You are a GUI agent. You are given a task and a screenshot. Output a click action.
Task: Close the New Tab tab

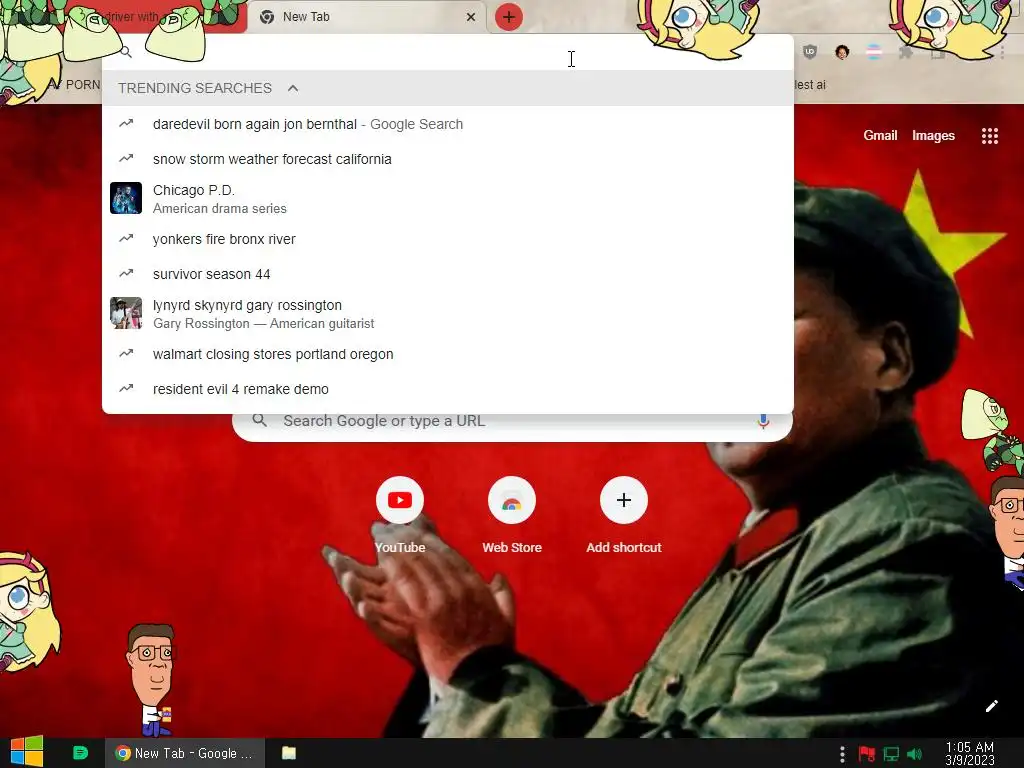click(471, 17)
